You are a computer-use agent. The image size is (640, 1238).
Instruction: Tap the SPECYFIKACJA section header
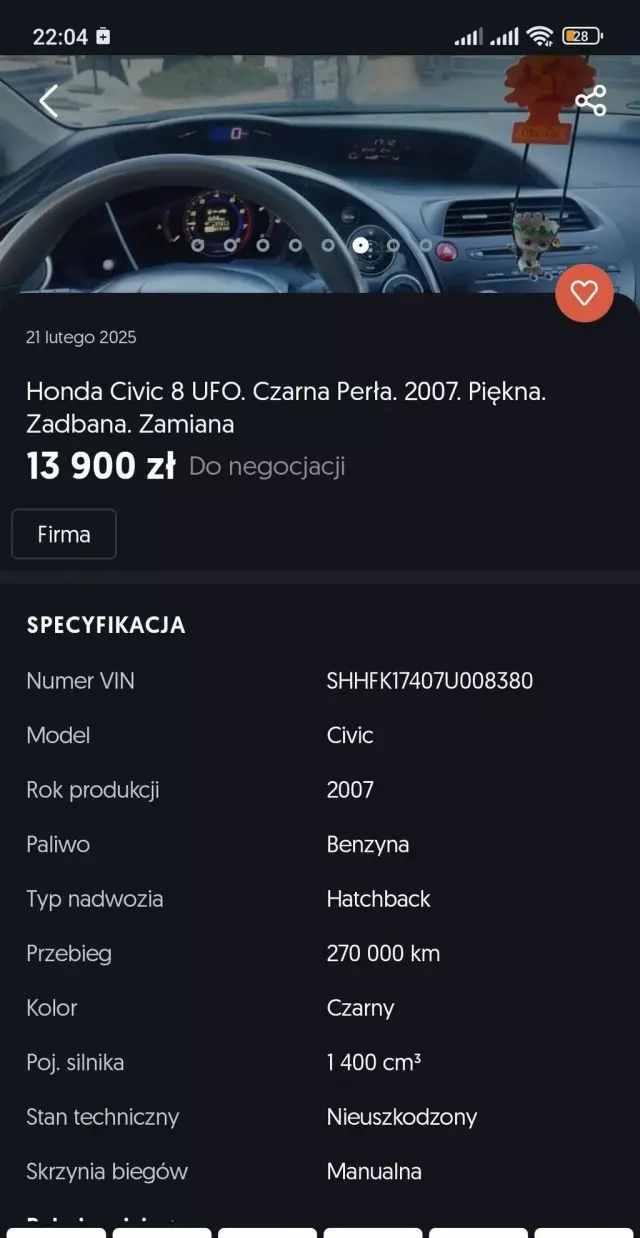(106, 625)
